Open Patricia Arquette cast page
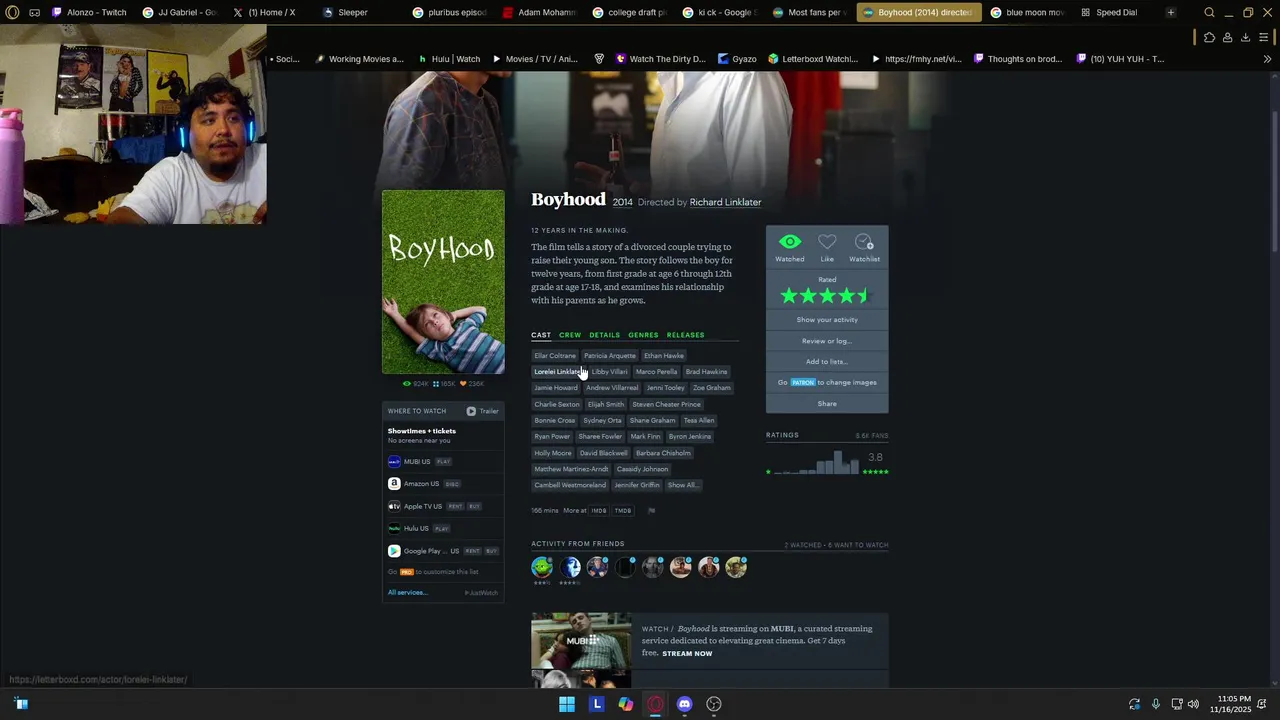The image size is (1280, 720). 610,356
